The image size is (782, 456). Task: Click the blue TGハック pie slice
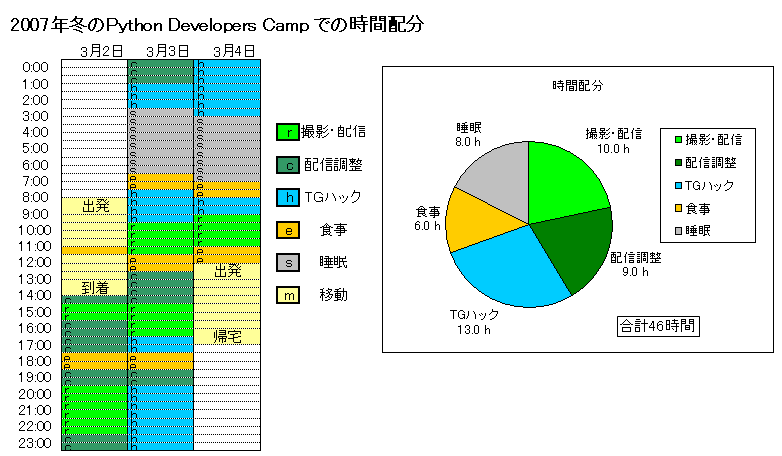tap(514, 269)
